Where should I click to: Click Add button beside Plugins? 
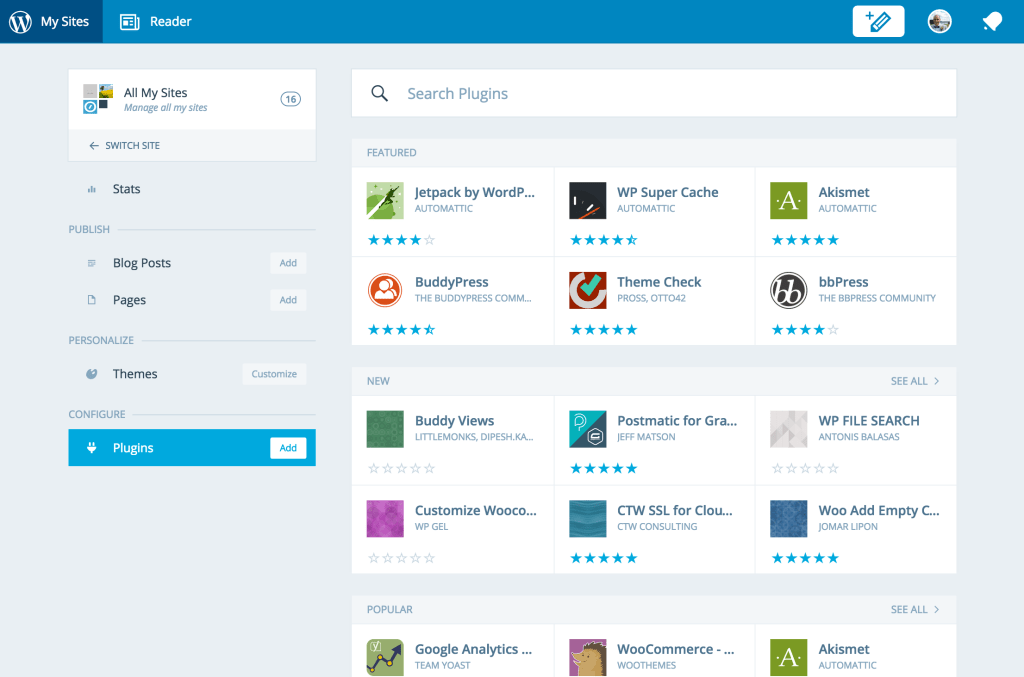(288, 448)
